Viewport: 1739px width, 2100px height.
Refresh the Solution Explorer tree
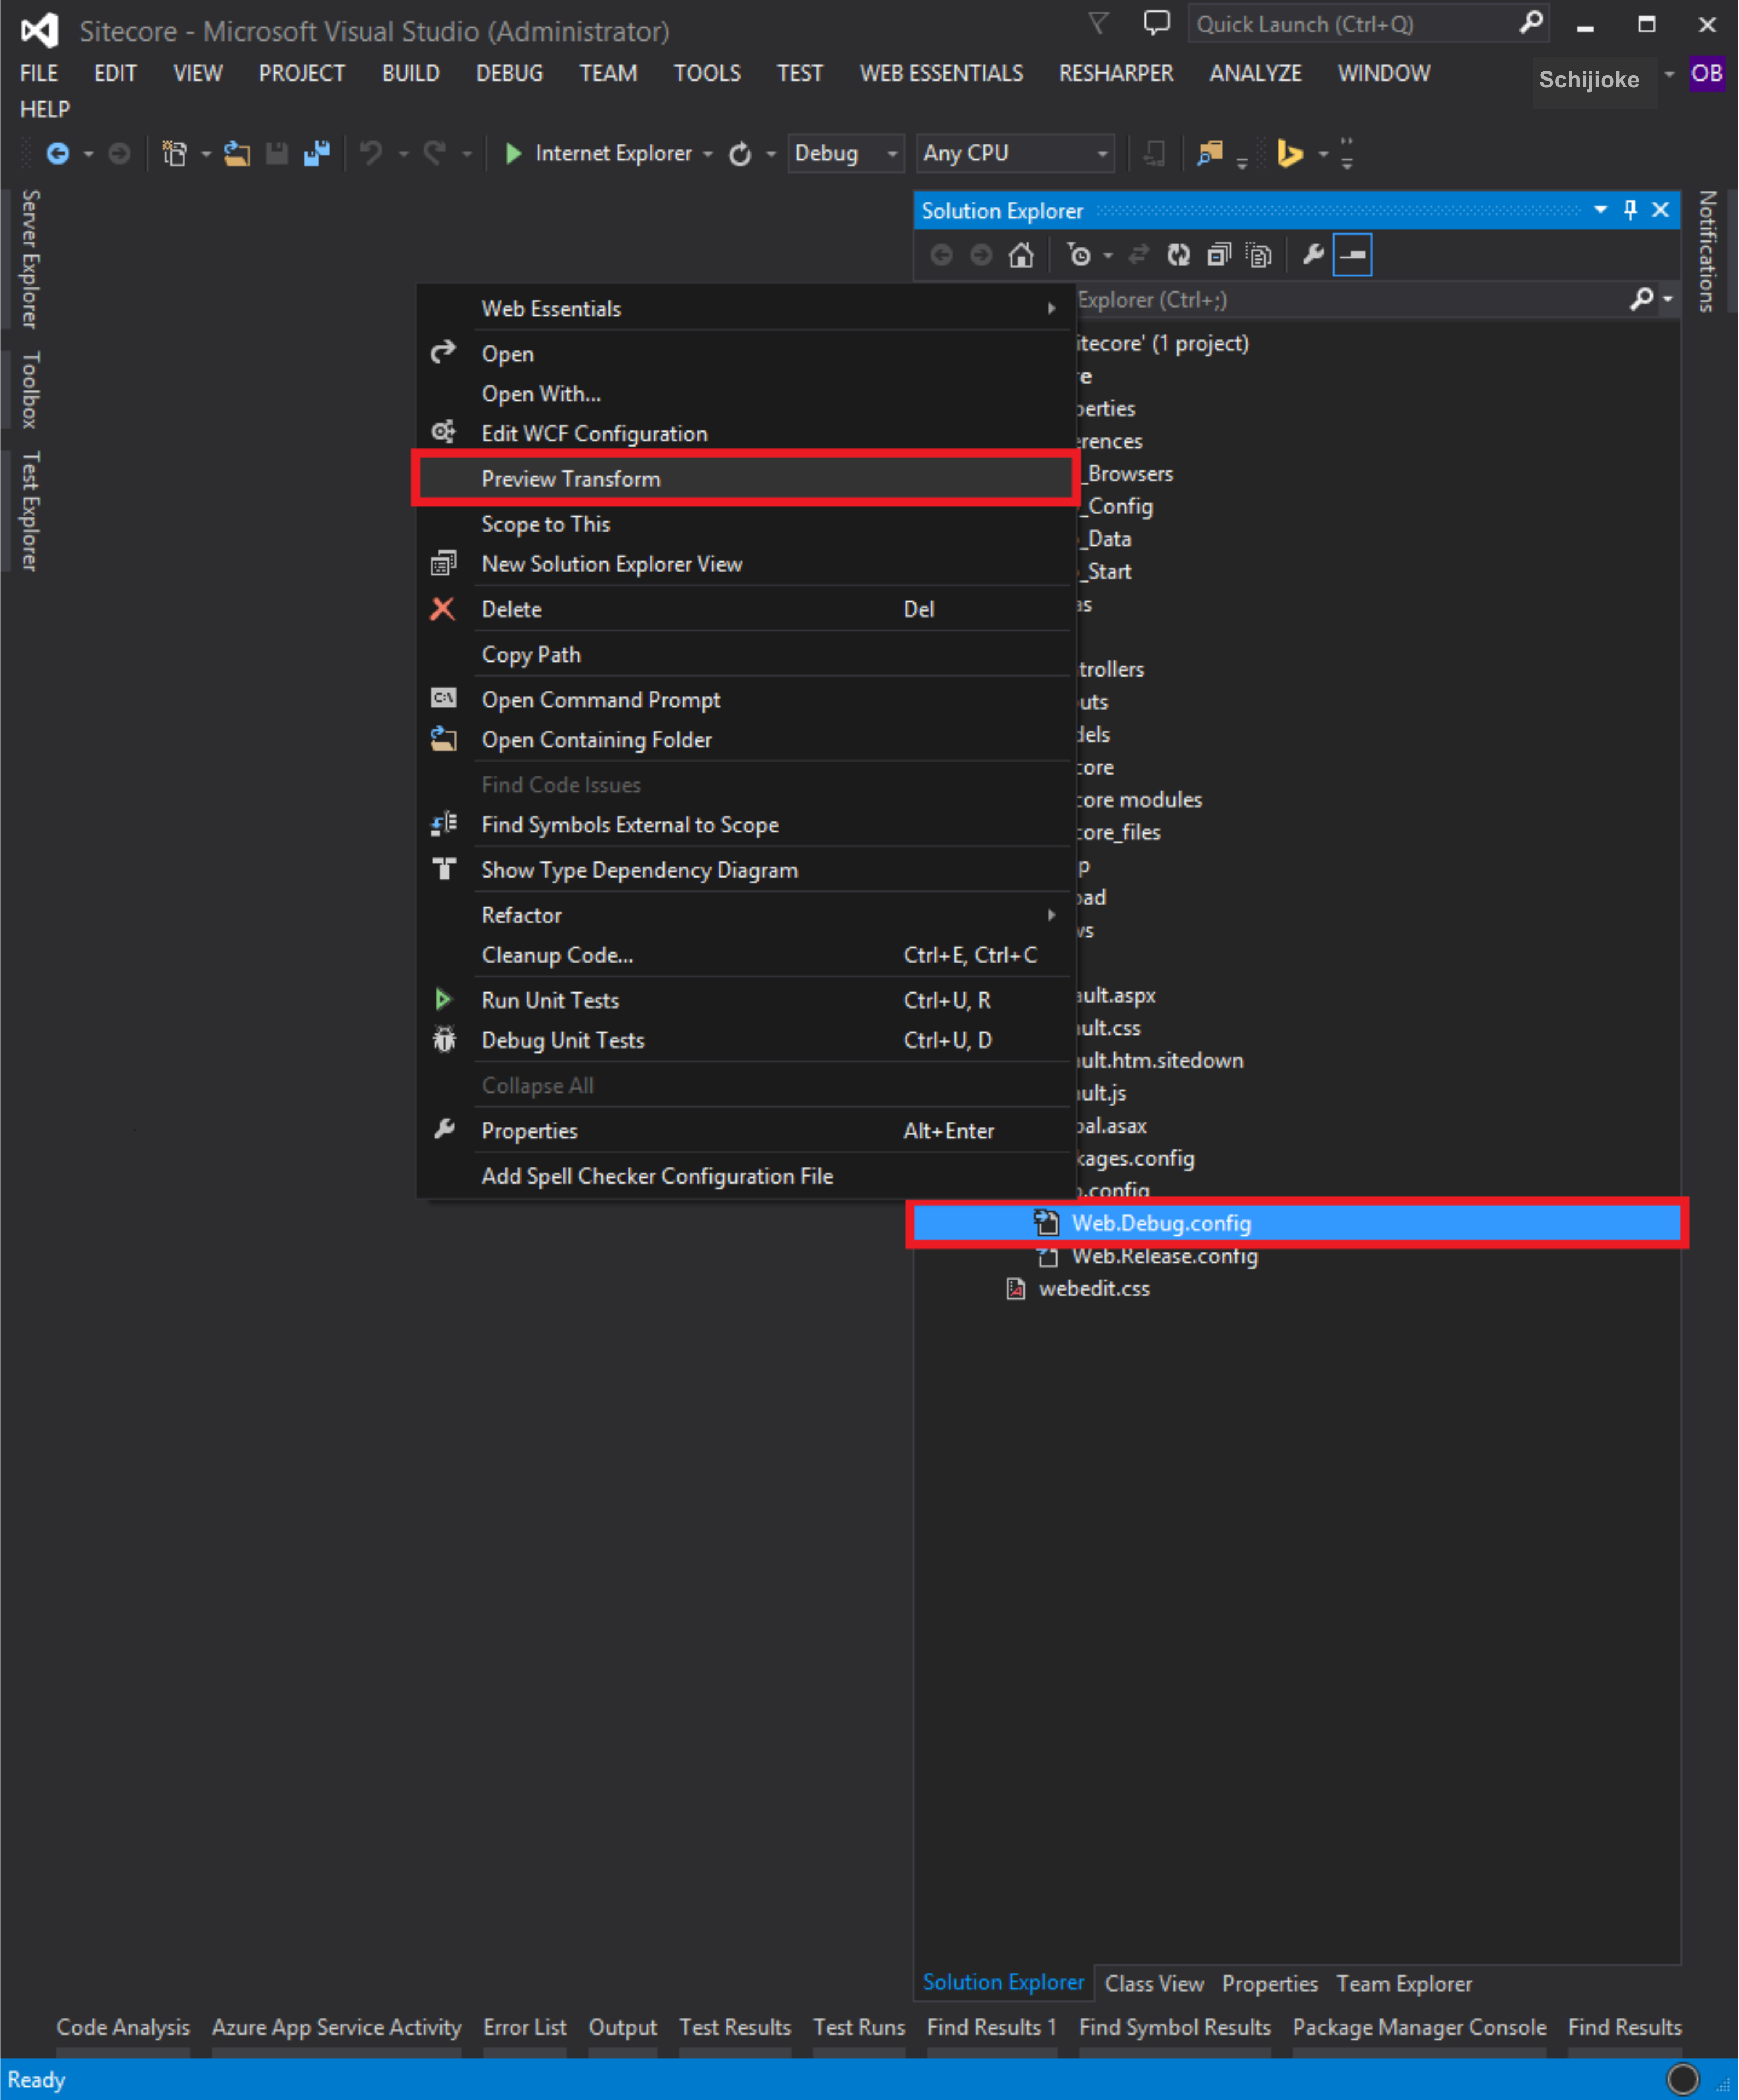pyautogui.click(x=1178, y=256)
